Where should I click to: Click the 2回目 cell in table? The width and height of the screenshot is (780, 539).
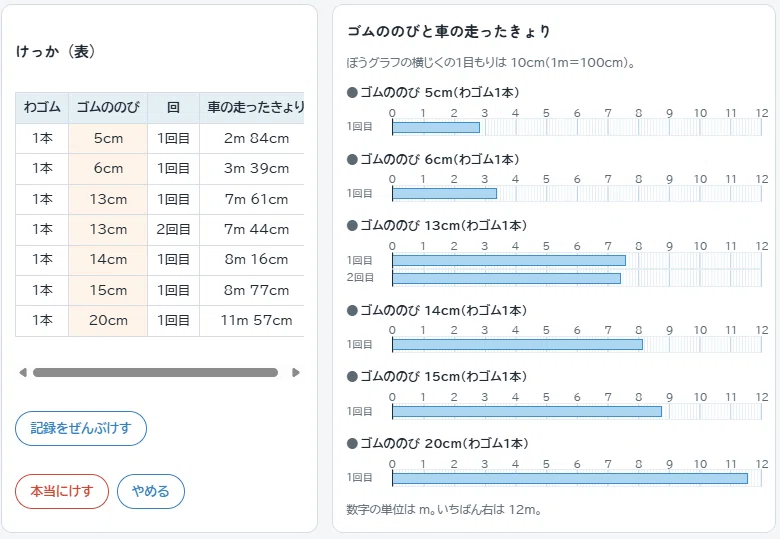[173, 229]
